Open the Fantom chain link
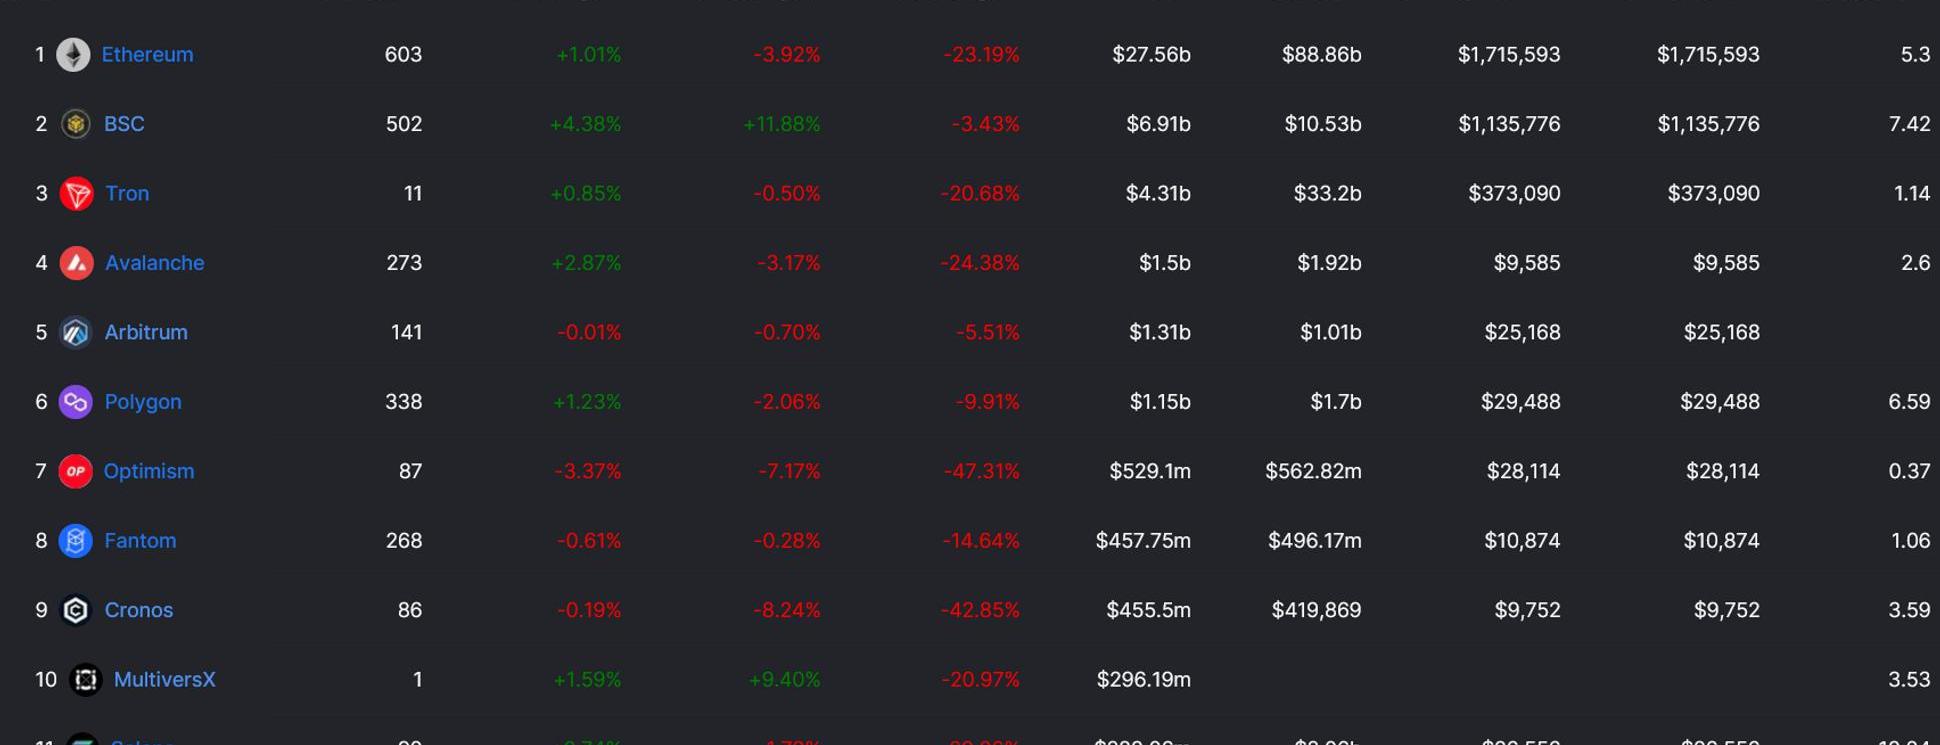This screenshot has width=1940, height=745. (x=140, y=541)
